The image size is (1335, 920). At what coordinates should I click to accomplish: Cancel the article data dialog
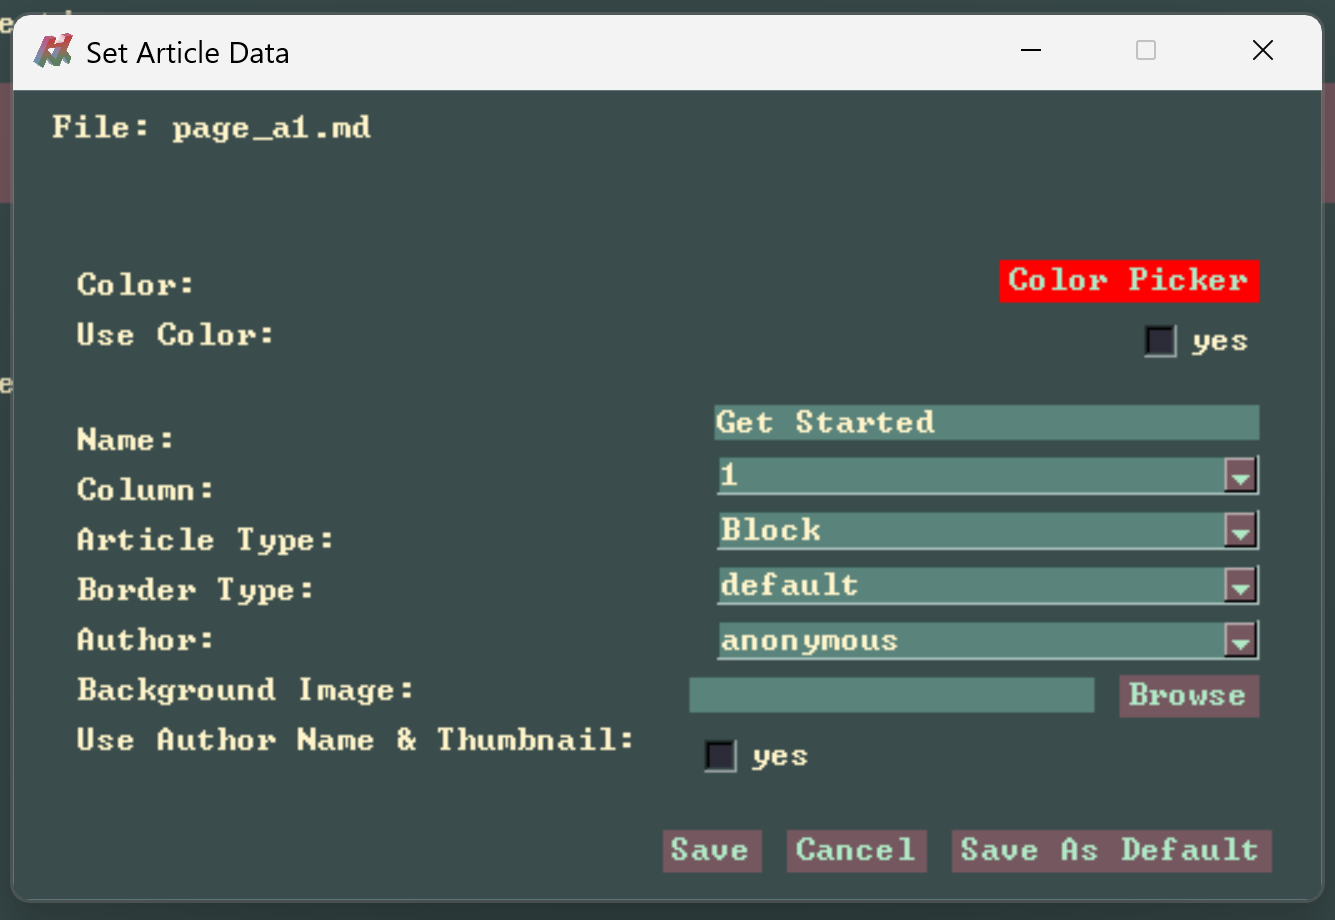[x=856, y=851]
